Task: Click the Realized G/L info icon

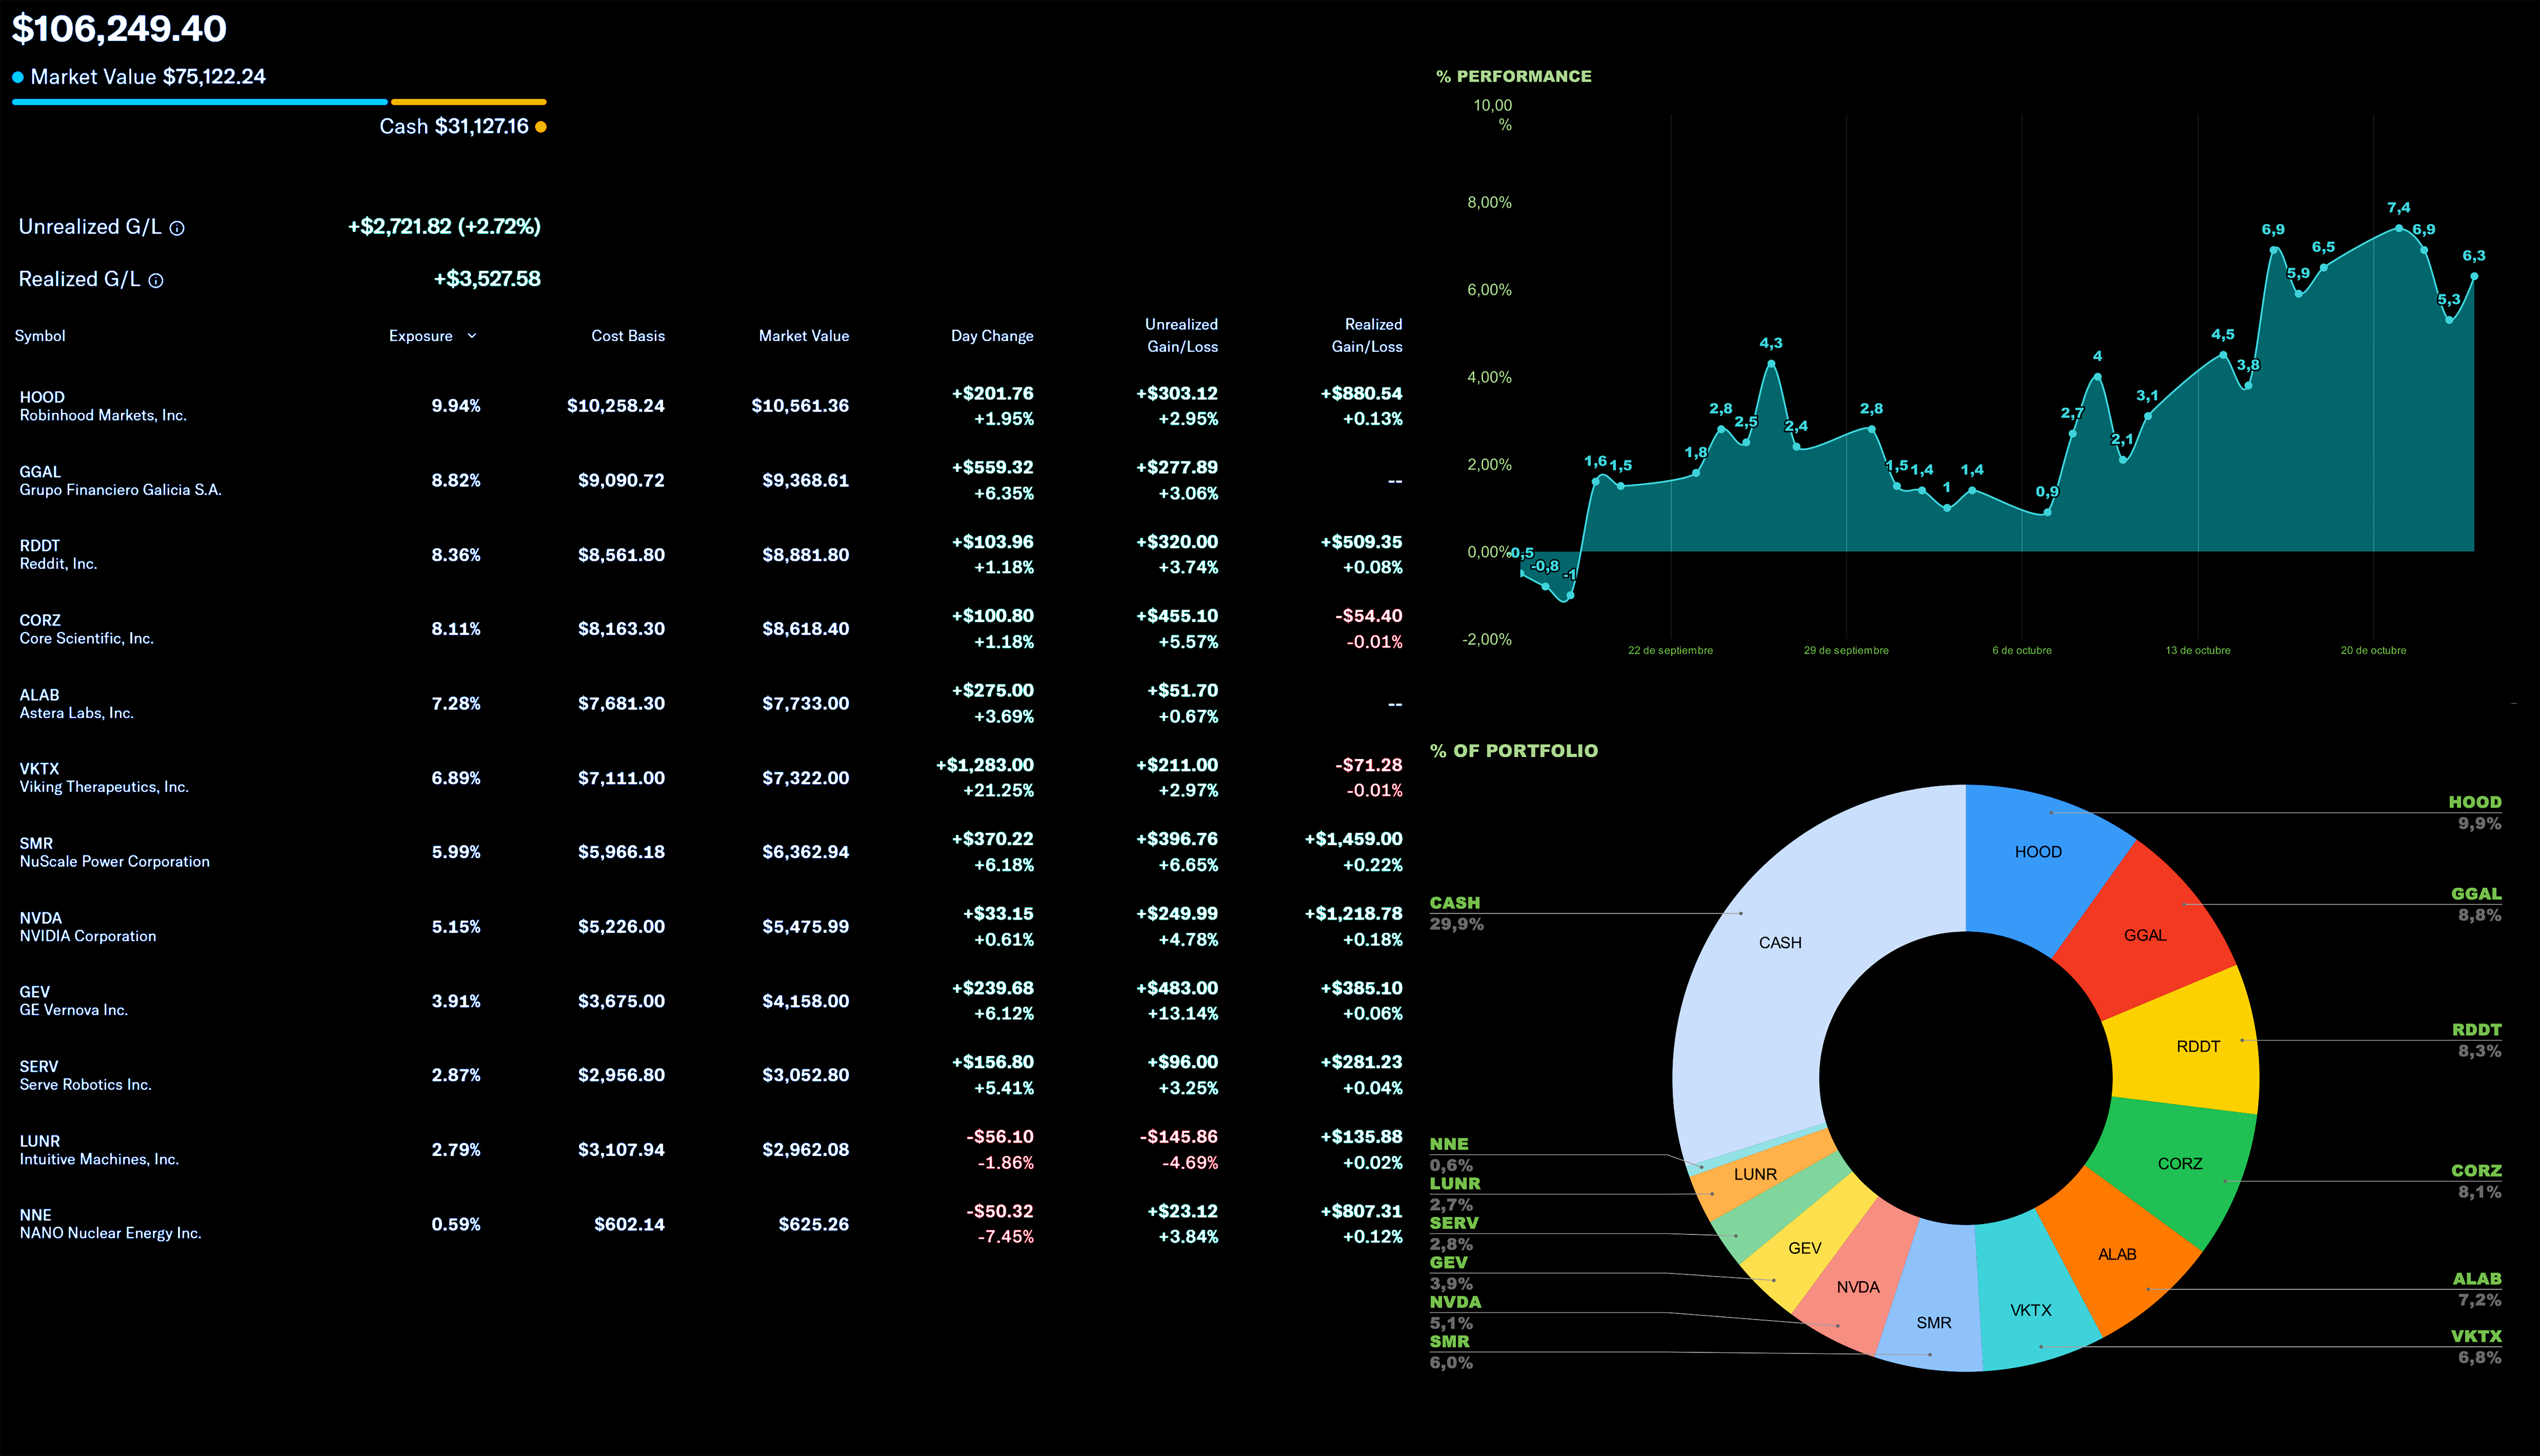Action: [x=156, y=281]
